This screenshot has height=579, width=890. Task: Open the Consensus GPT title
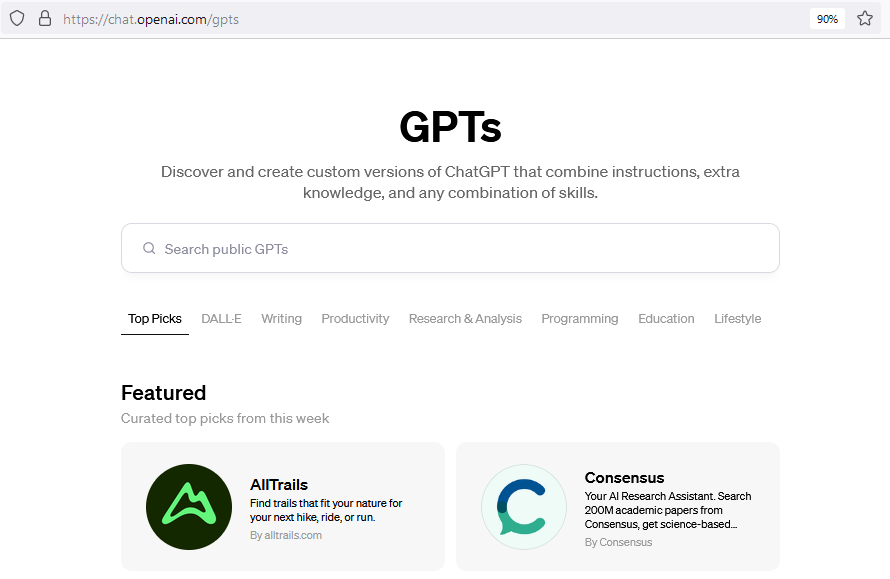click(624, 477)
